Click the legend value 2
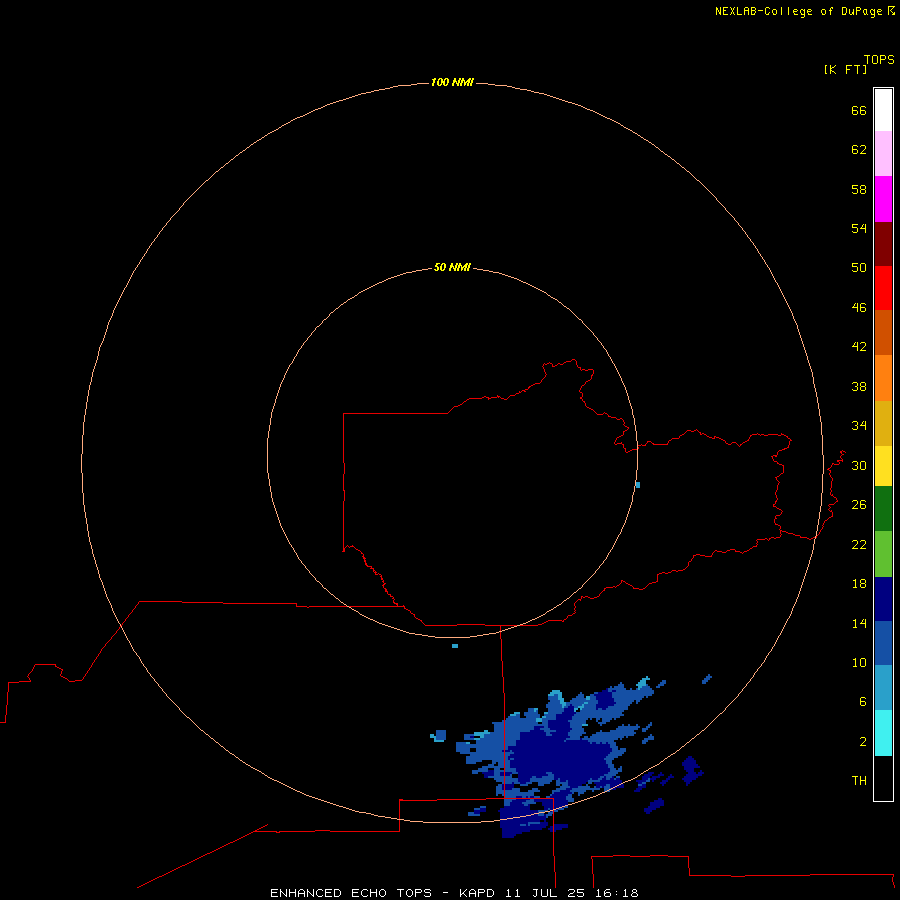 coord(863,741)
